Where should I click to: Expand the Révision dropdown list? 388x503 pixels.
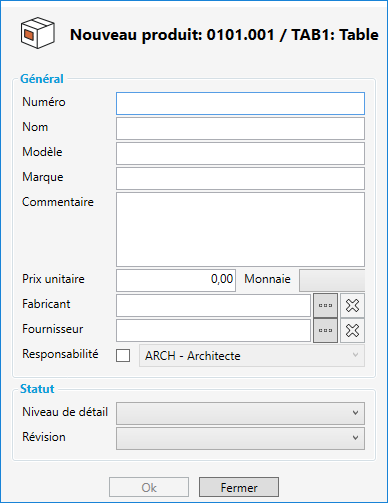(x=240, y=438)
